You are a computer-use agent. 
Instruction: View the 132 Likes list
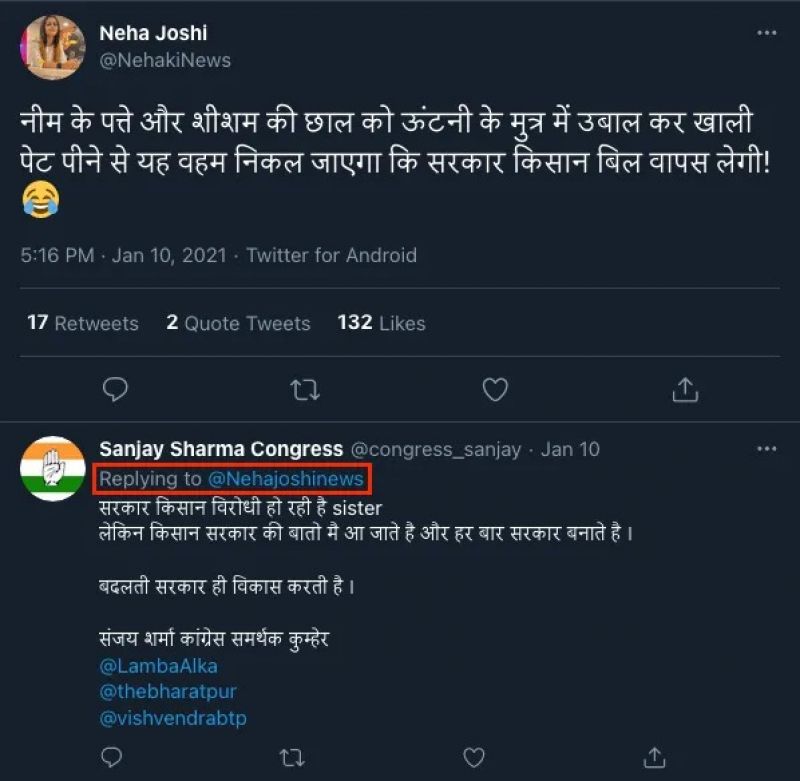point(381,323)
